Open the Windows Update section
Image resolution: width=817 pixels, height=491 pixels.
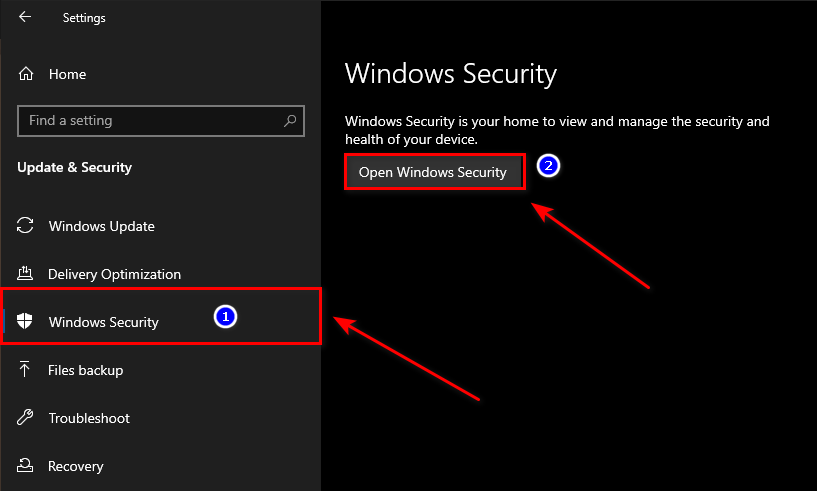point(101,226)
